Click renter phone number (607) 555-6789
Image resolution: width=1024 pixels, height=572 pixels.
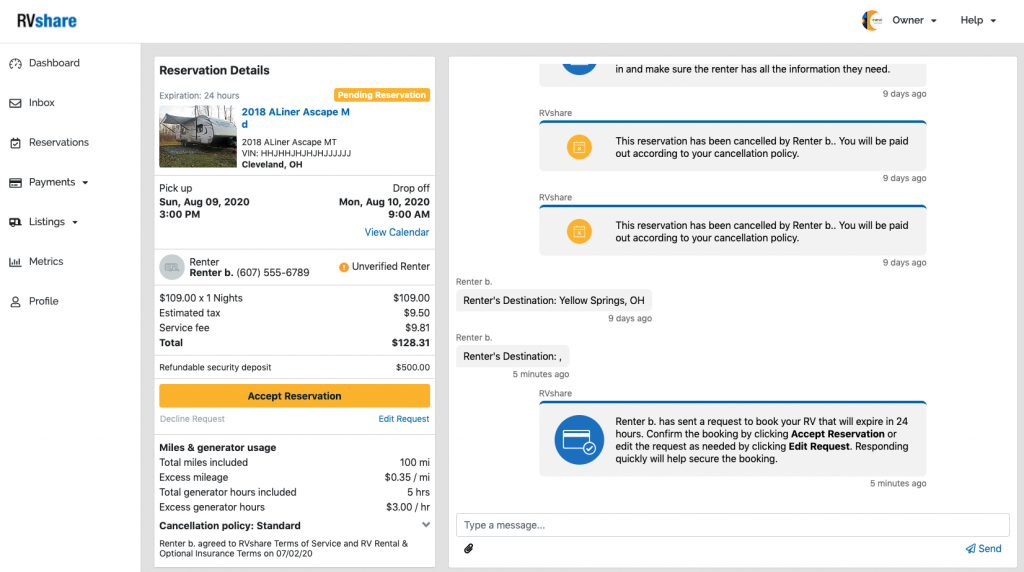[x=273, y=273]
